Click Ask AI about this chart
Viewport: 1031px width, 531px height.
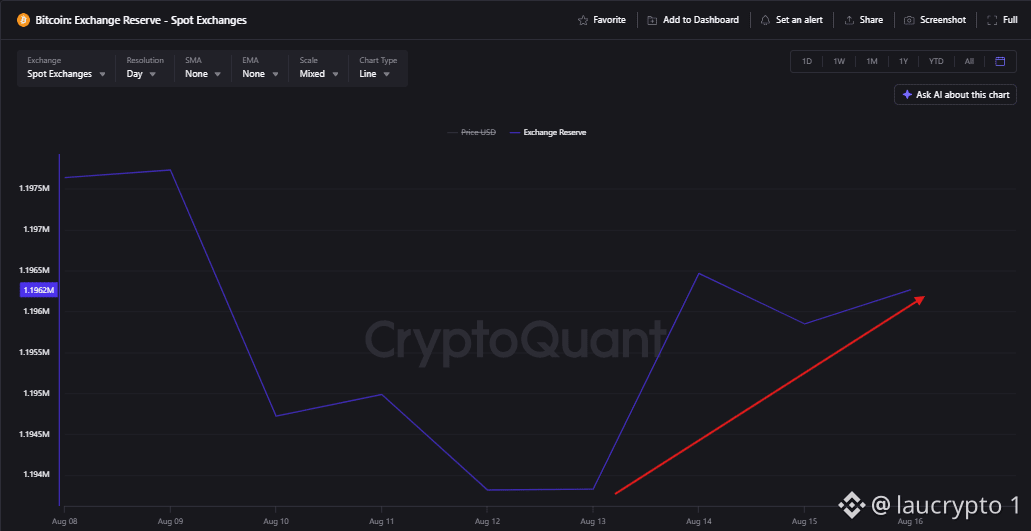pyautogui.click(x=955, y=95)
